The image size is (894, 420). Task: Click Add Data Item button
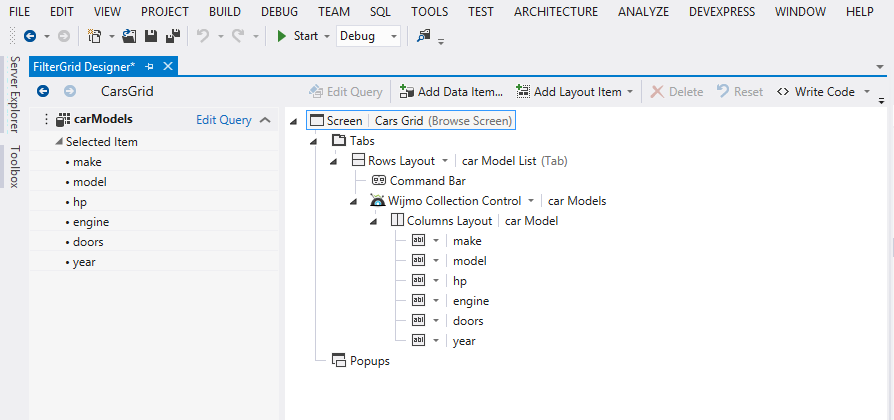[450, 92]
